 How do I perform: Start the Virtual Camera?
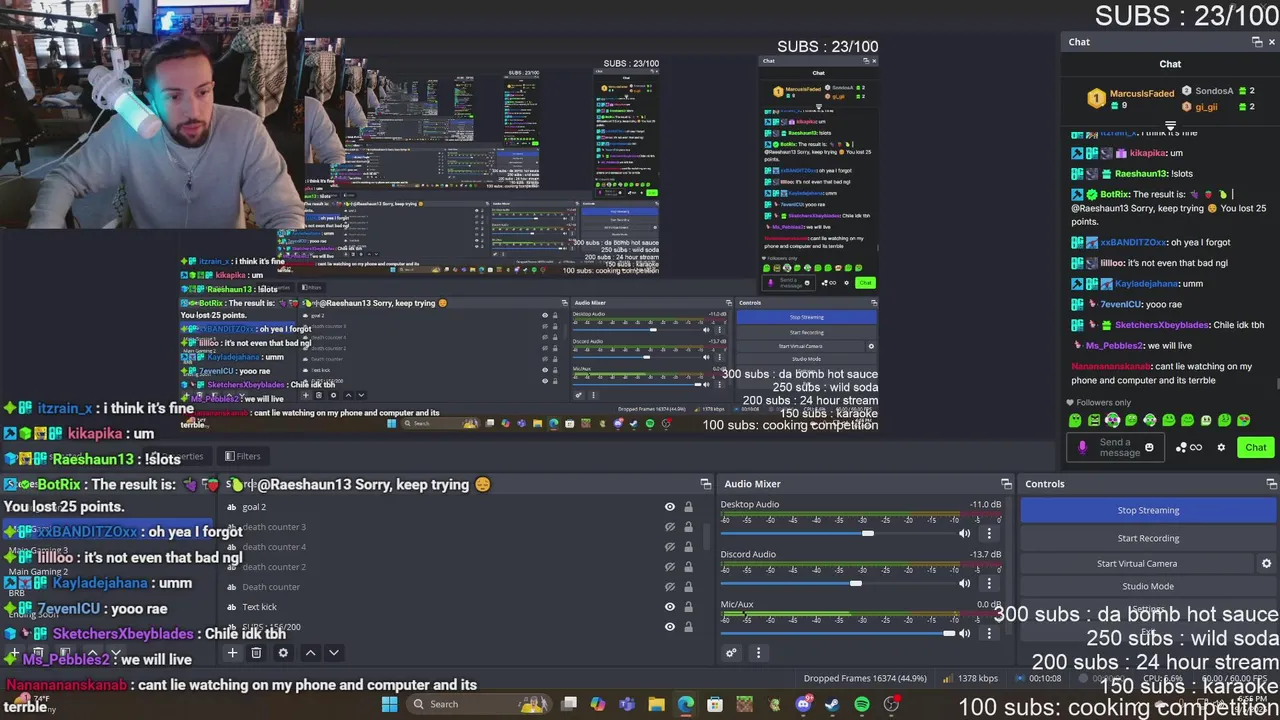tap(1137, 564)
